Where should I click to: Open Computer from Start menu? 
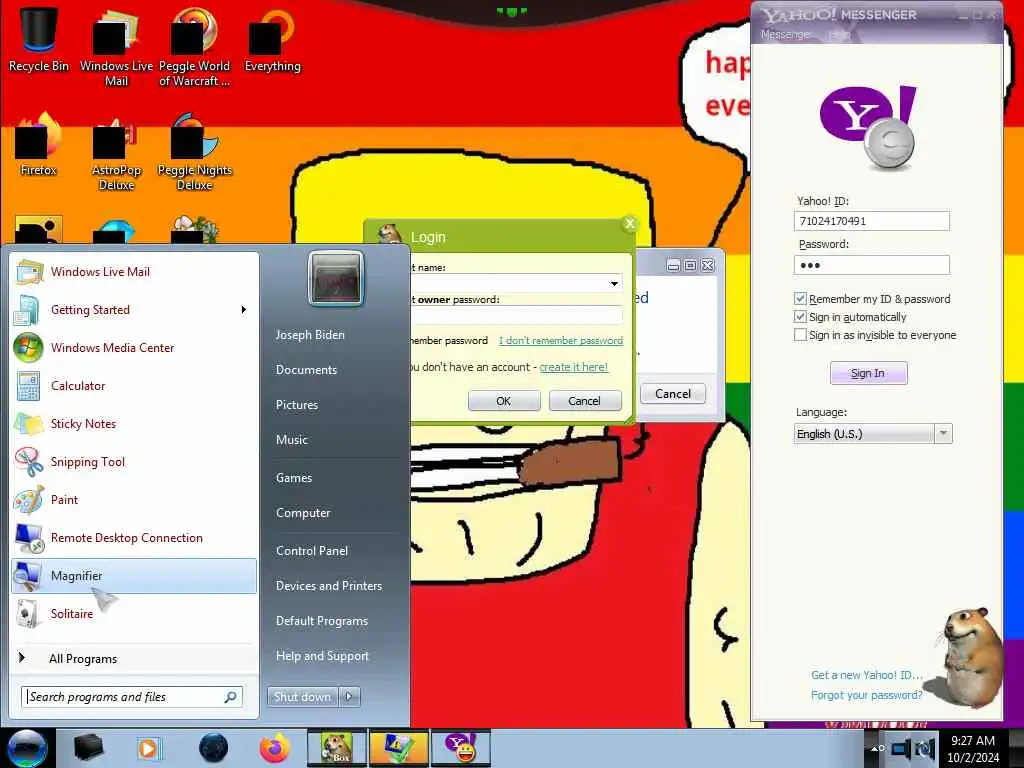(303, 513)
